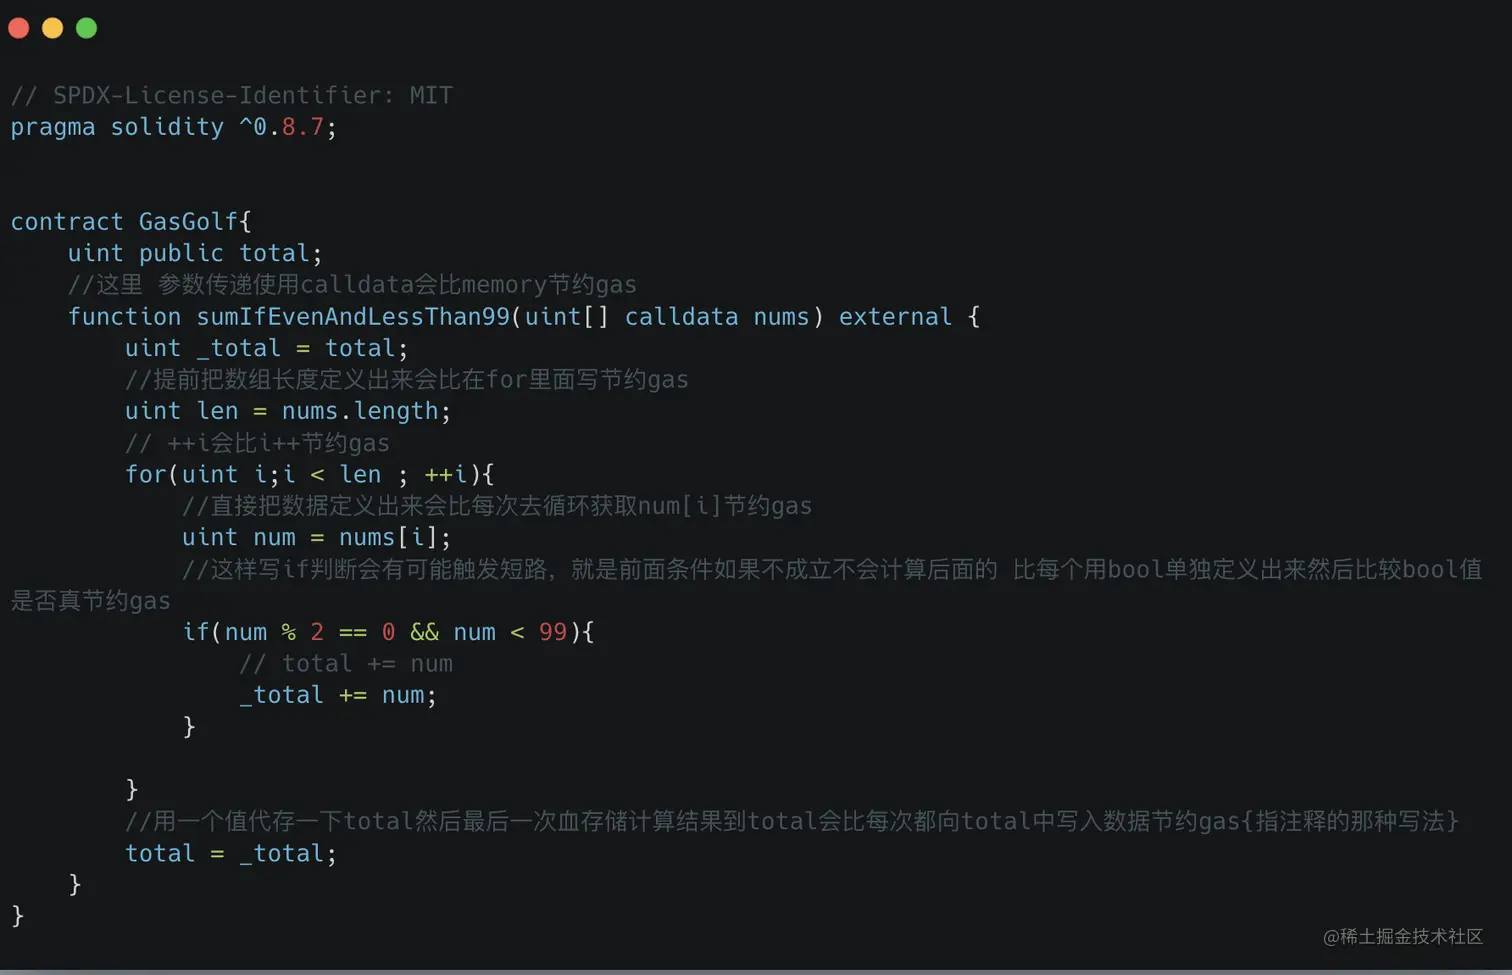Click the 'uint num = nums[i];' line
The width and height of the screenshot is (1512, 975).
pyautogui.click(x=316, y=537)
